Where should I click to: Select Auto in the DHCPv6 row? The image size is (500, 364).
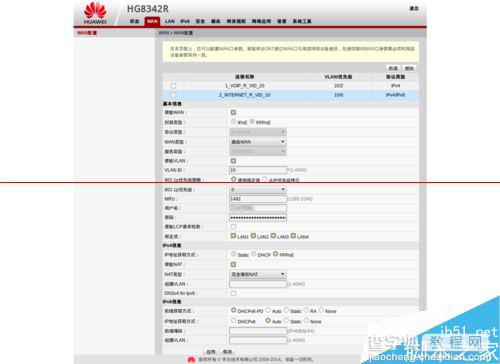[x=268, y=321]
